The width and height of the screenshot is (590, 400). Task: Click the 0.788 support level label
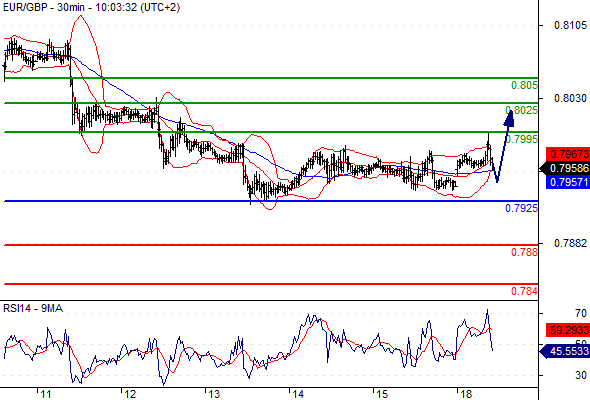pyautogui.click(x=524, y=252)
